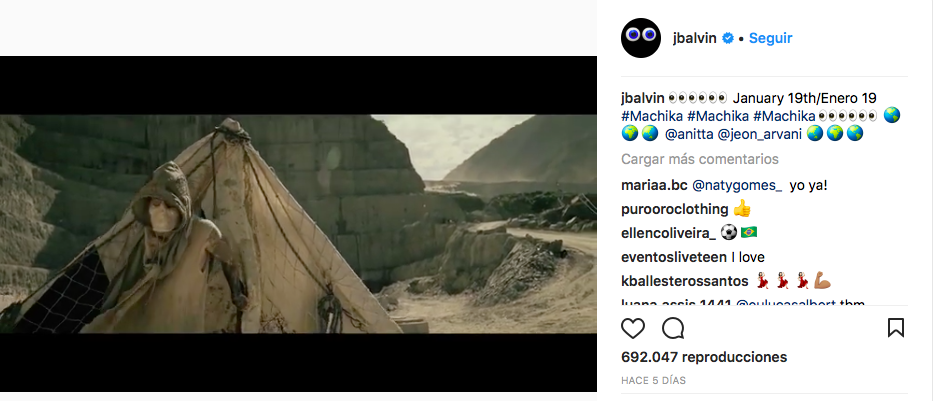Visit the @anitta mention
The height and width of the screenshot is (401, 933).
coord(689,134)
